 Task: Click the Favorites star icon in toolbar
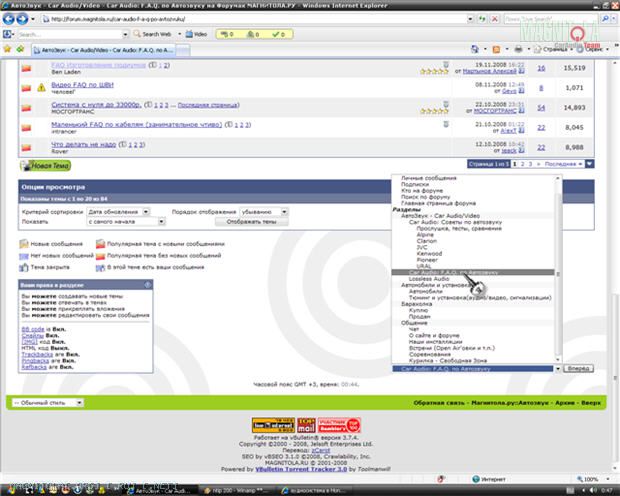(x=8, y=48)
